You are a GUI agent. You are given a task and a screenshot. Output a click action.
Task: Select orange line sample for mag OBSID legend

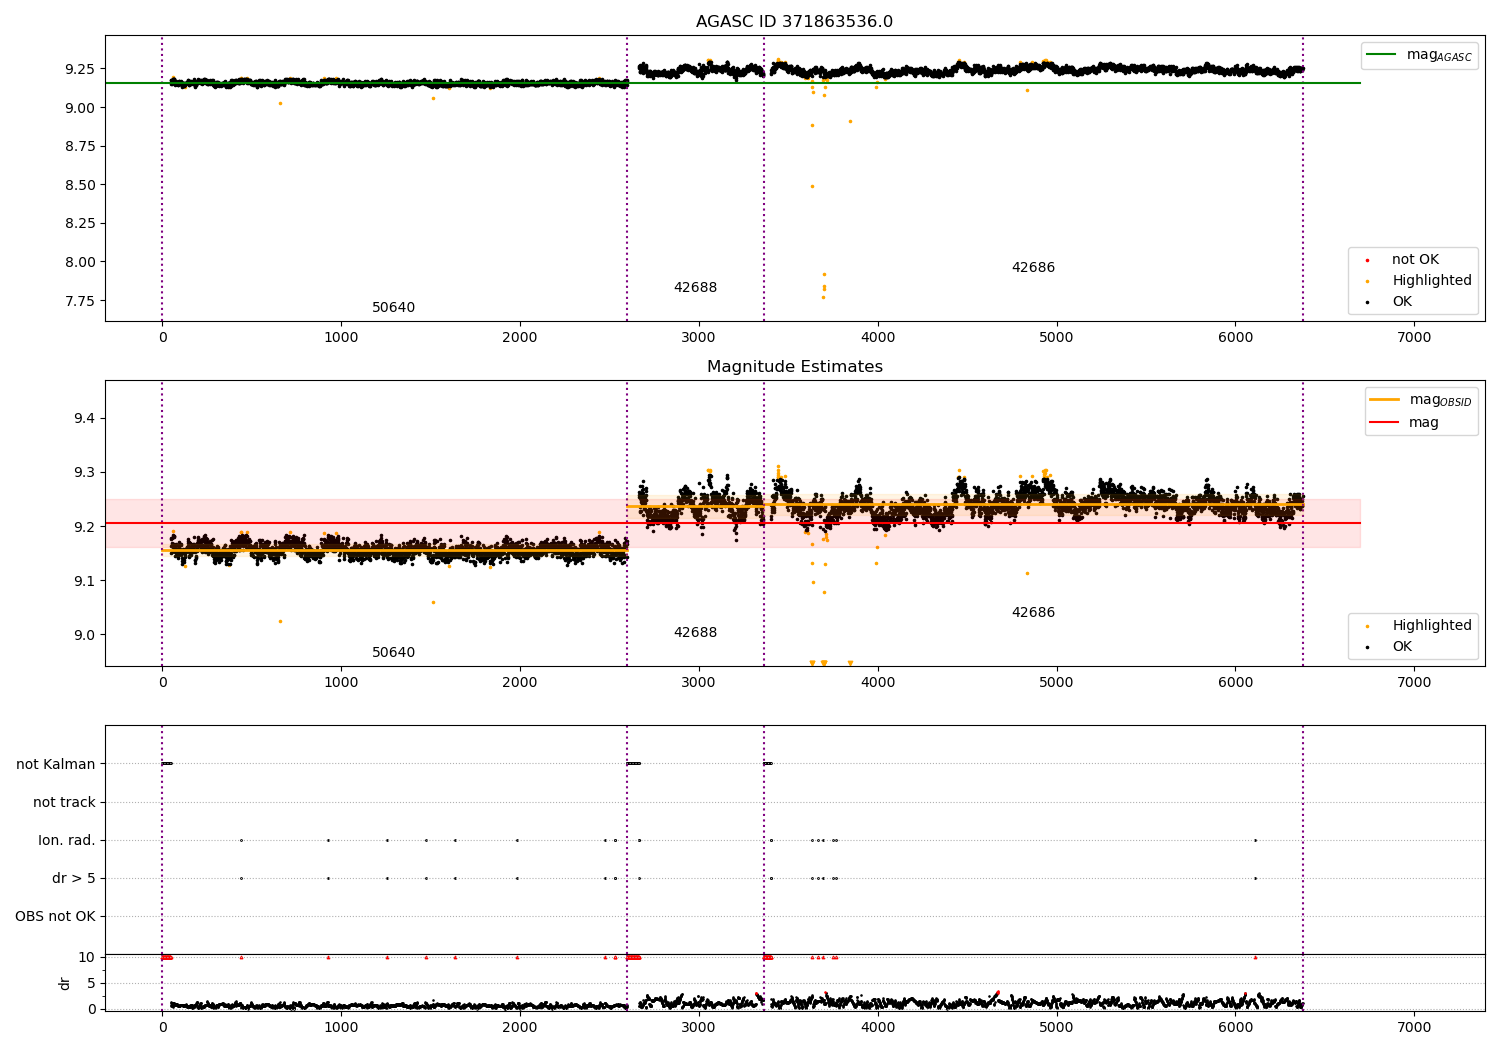1384,400
